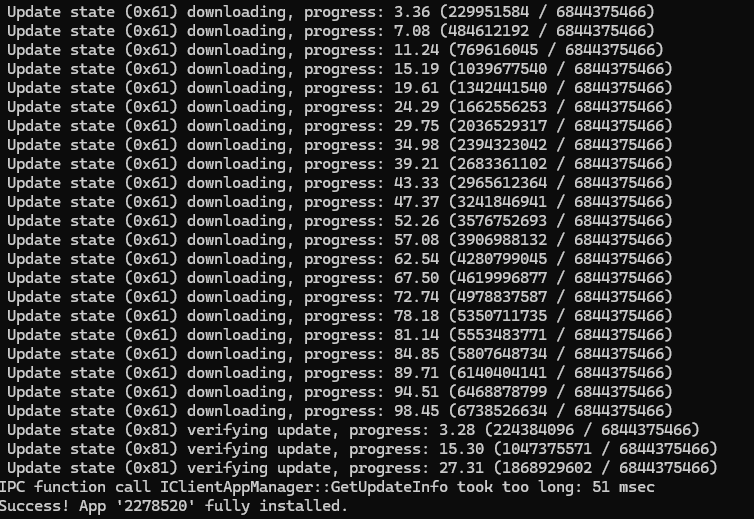The height and width of the screenshot is (519, 754).
Task: Click the verifying update line at 15.30
Action: 362,449
